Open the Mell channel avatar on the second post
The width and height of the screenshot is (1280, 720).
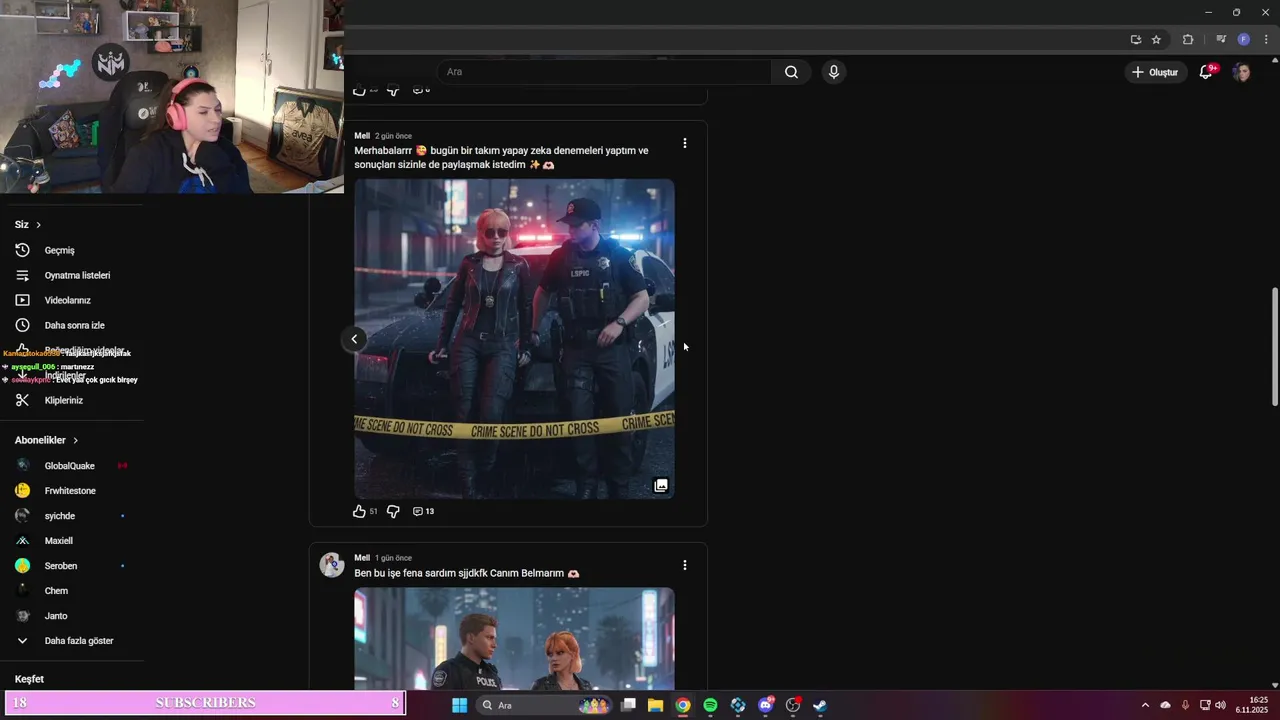pos(332,565)
